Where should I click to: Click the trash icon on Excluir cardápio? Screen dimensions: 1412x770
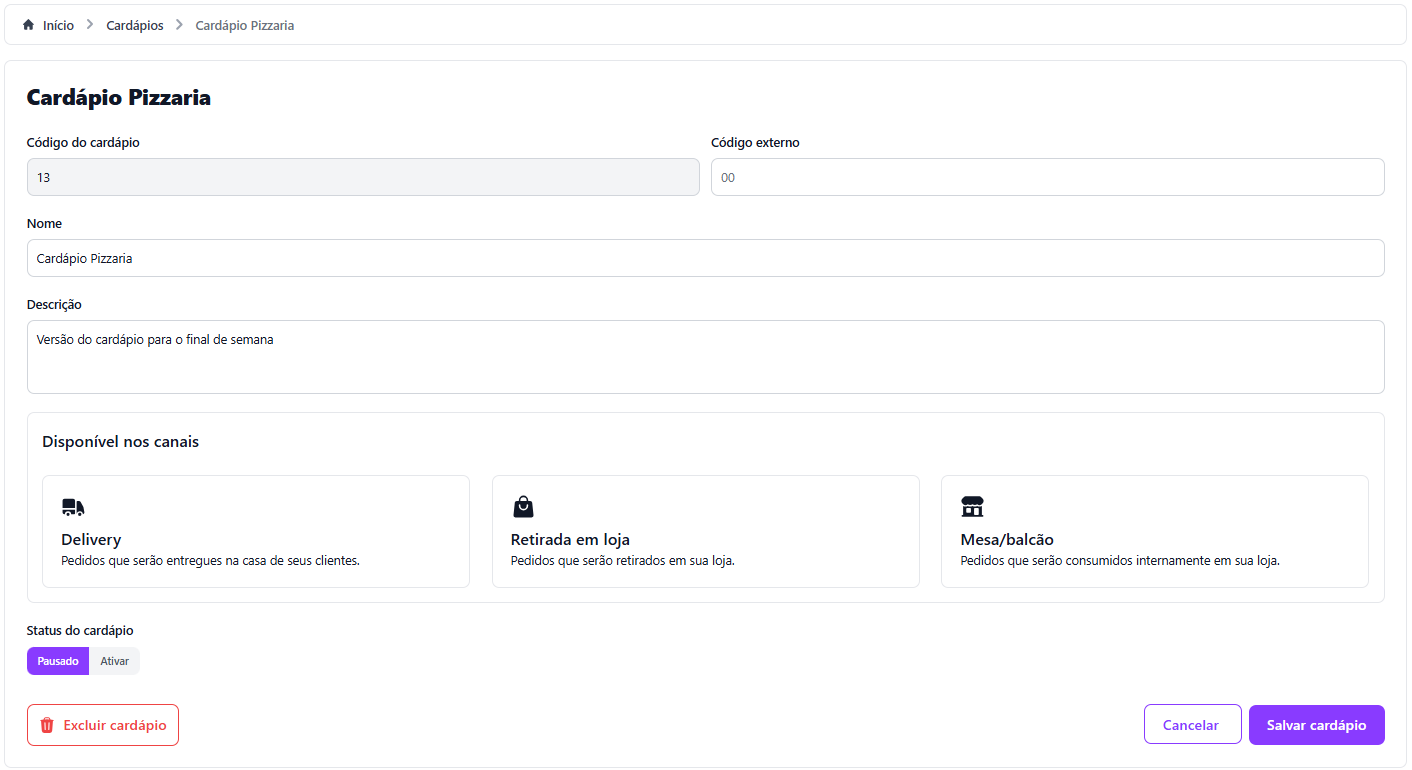[x=46, y=725]
